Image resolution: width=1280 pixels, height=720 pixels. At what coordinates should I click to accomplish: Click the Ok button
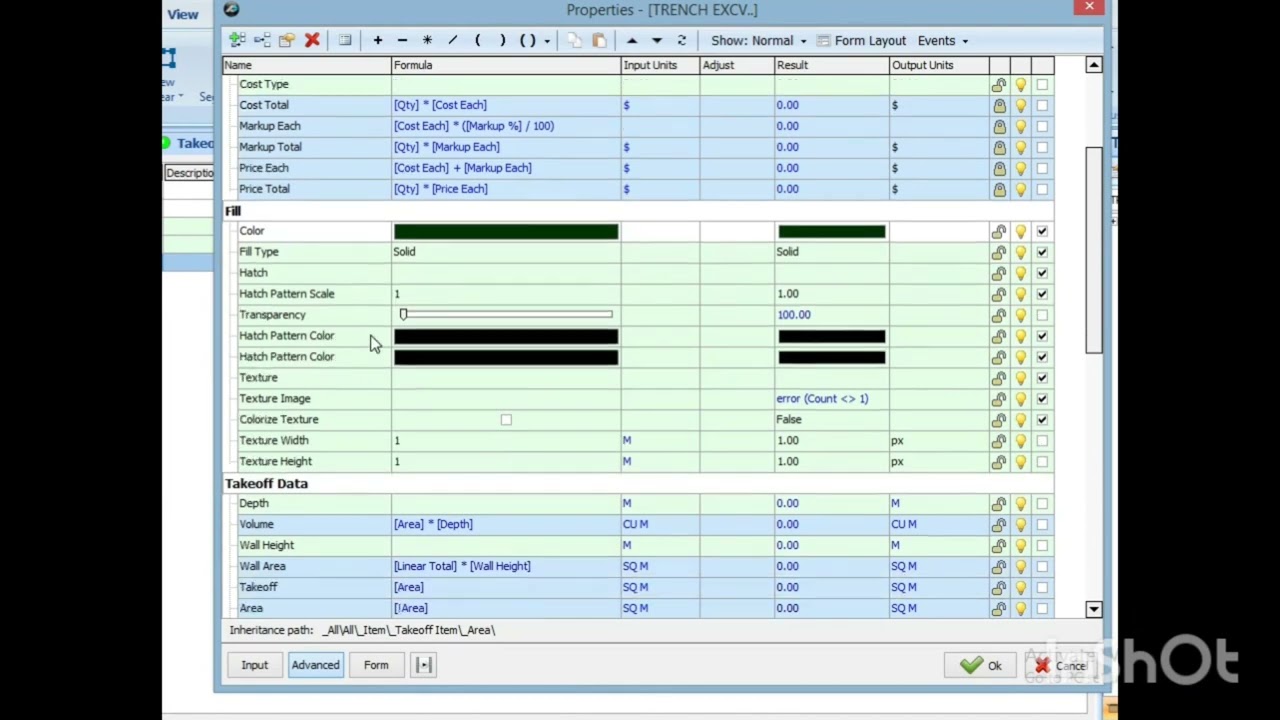[x=980, y=666]
